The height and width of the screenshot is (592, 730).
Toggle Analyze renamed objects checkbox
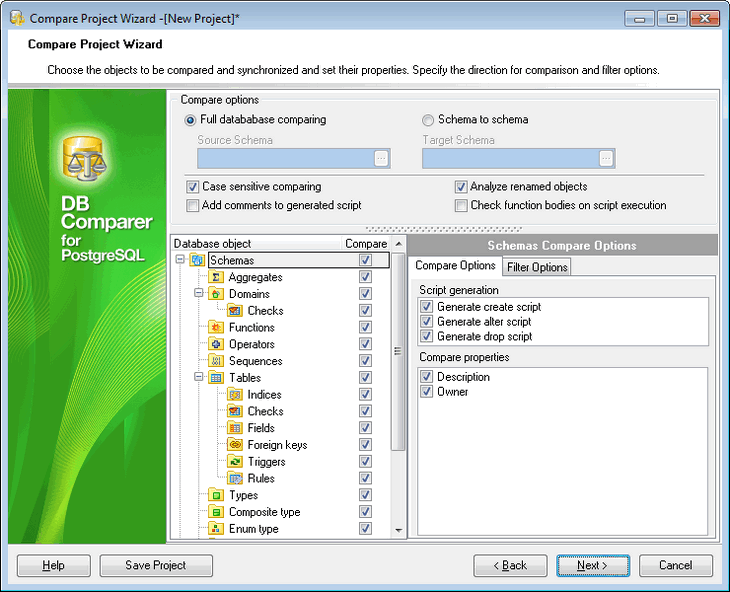click(x=461, y=187)
